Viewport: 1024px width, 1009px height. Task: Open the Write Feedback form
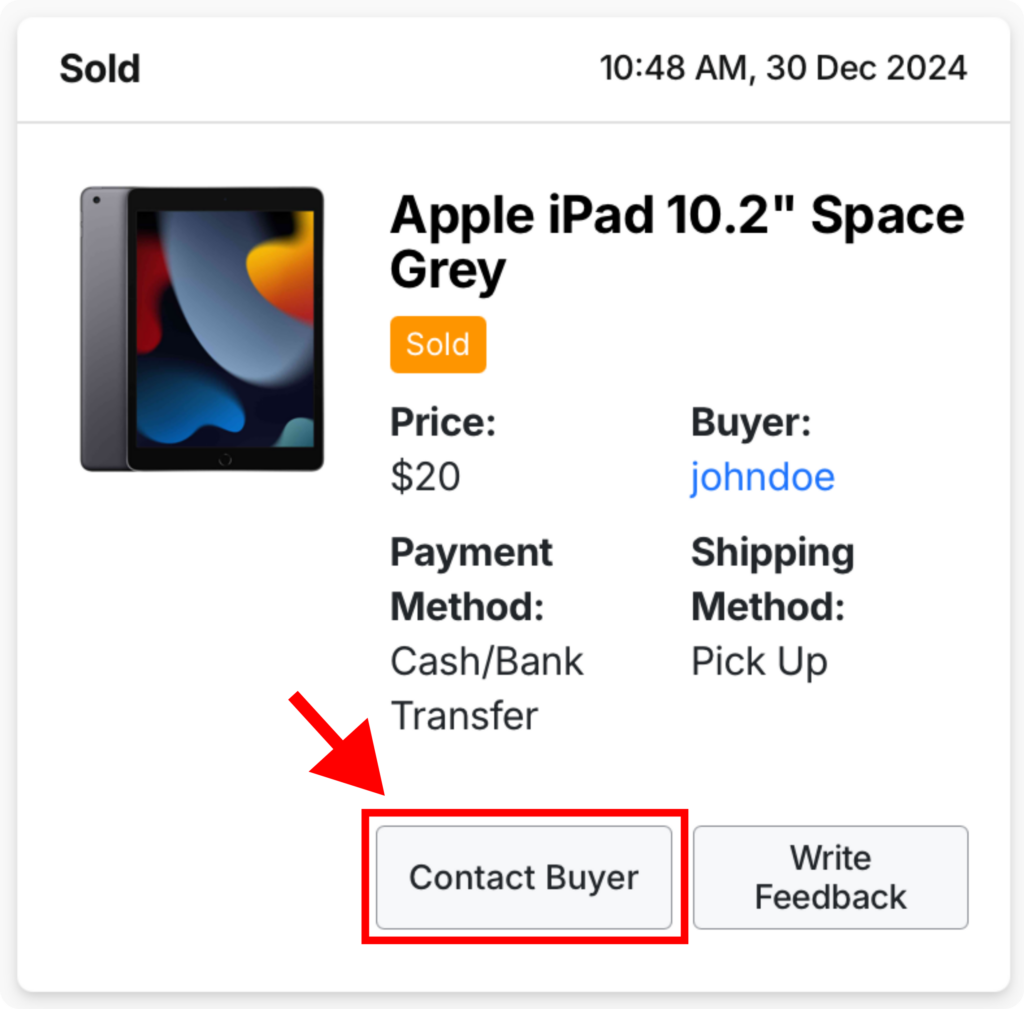pyautogui.click(x=830, y=876)
